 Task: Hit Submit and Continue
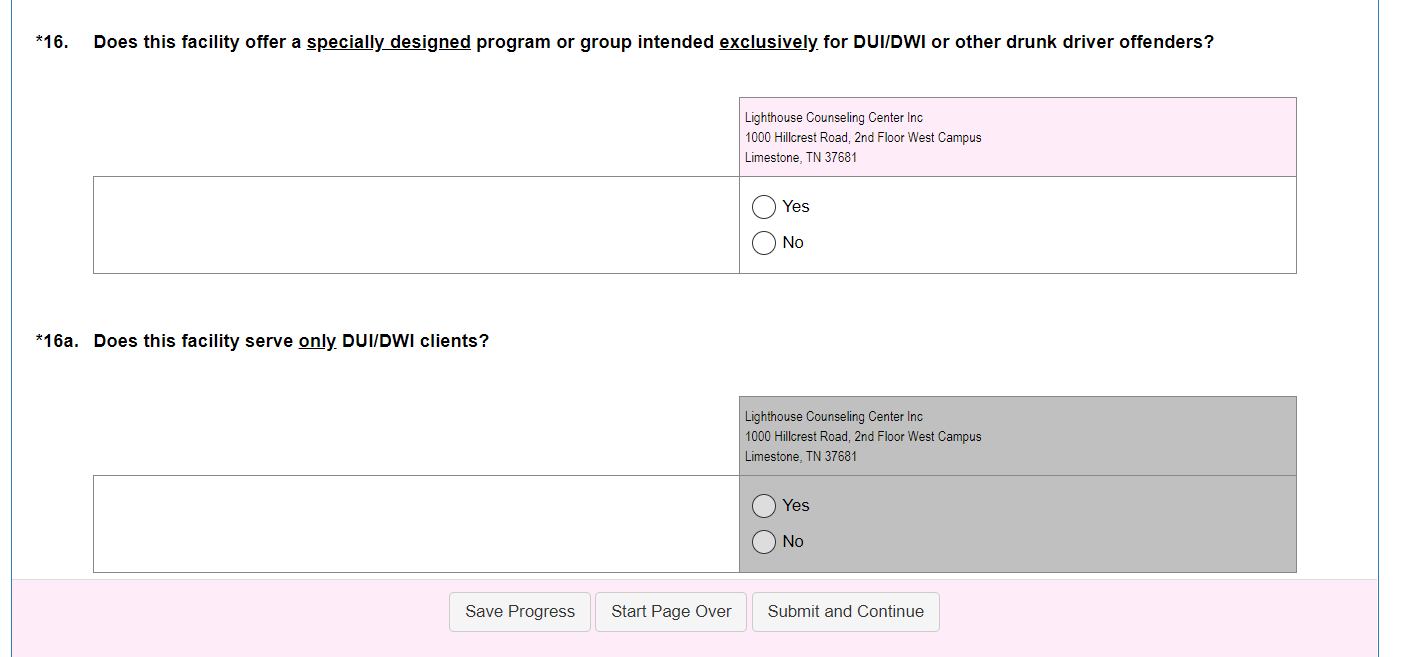tap(845, 612)
